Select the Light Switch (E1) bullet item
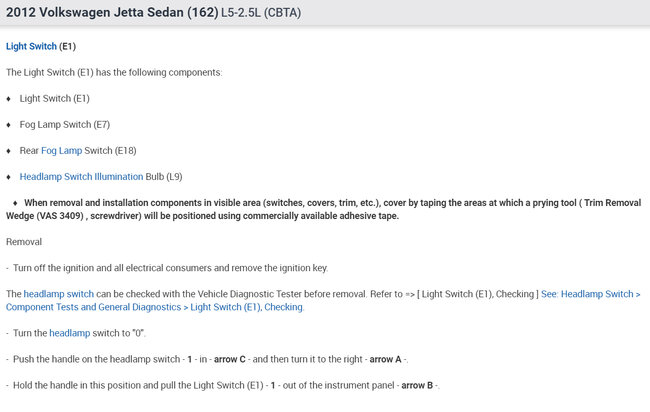Screen dimensions: 650x412 coord(54,98)
